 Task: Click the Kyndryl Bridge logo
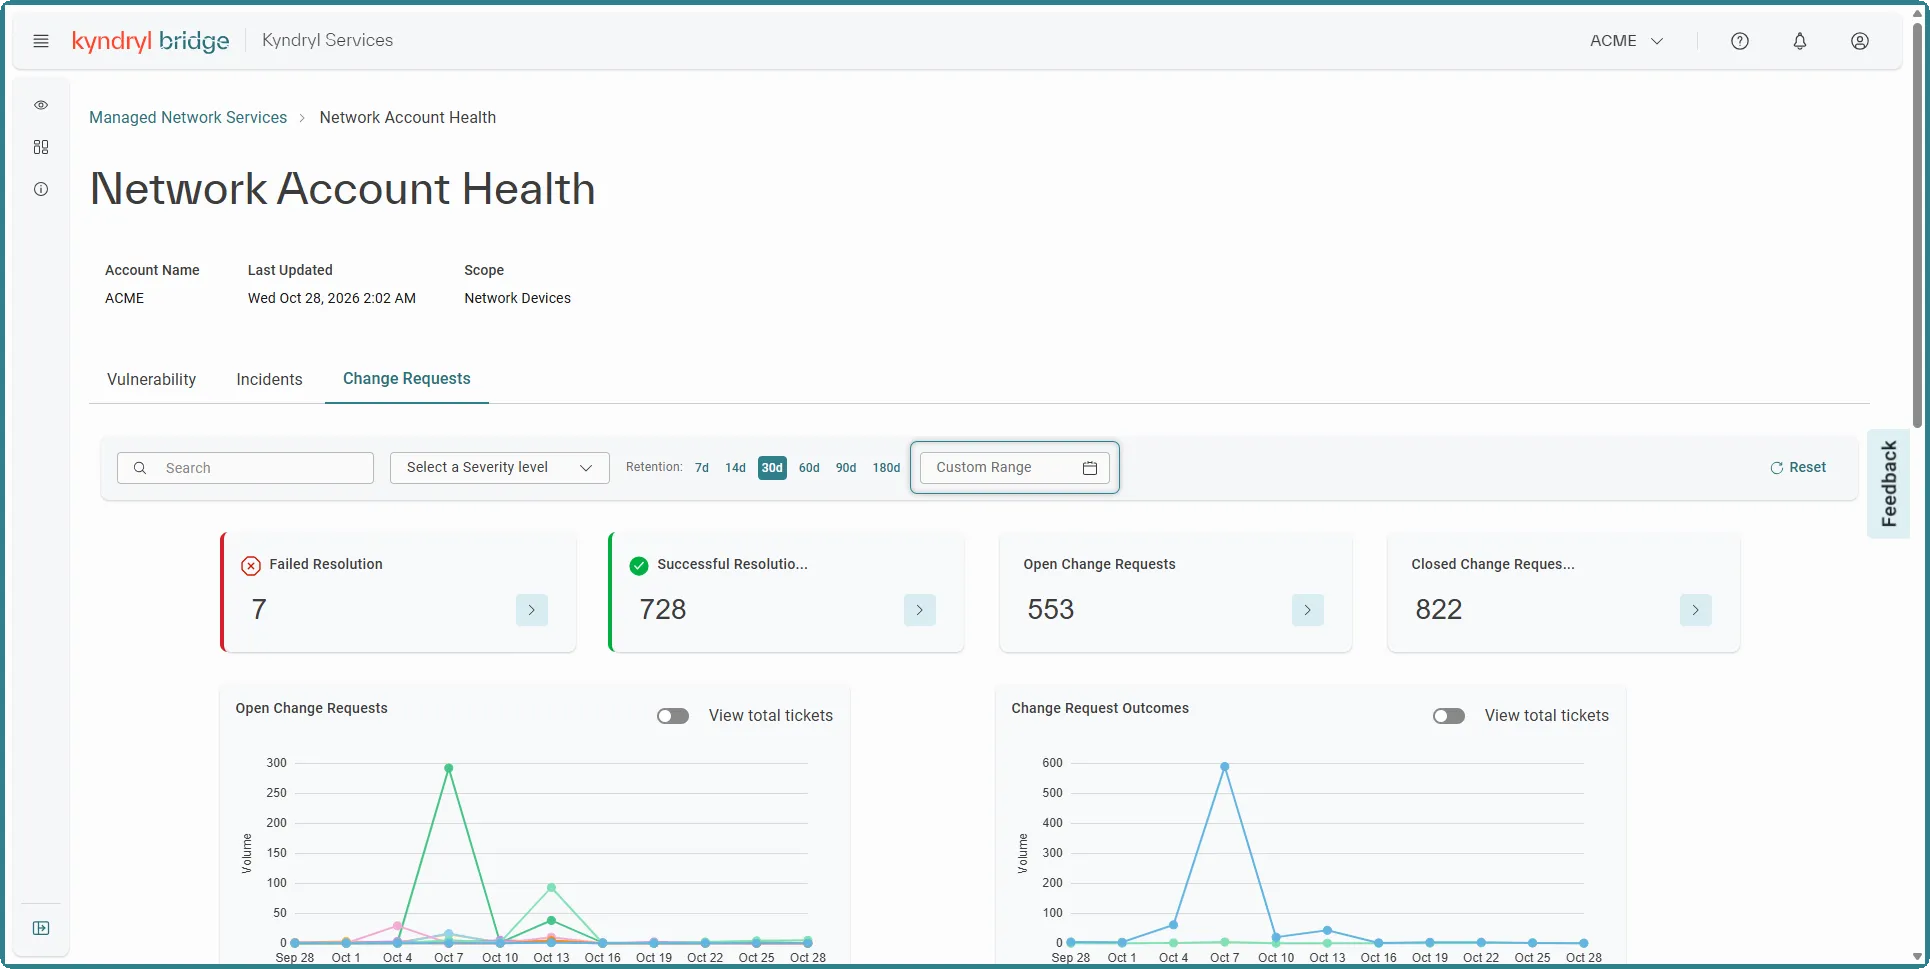click(151, 41)
